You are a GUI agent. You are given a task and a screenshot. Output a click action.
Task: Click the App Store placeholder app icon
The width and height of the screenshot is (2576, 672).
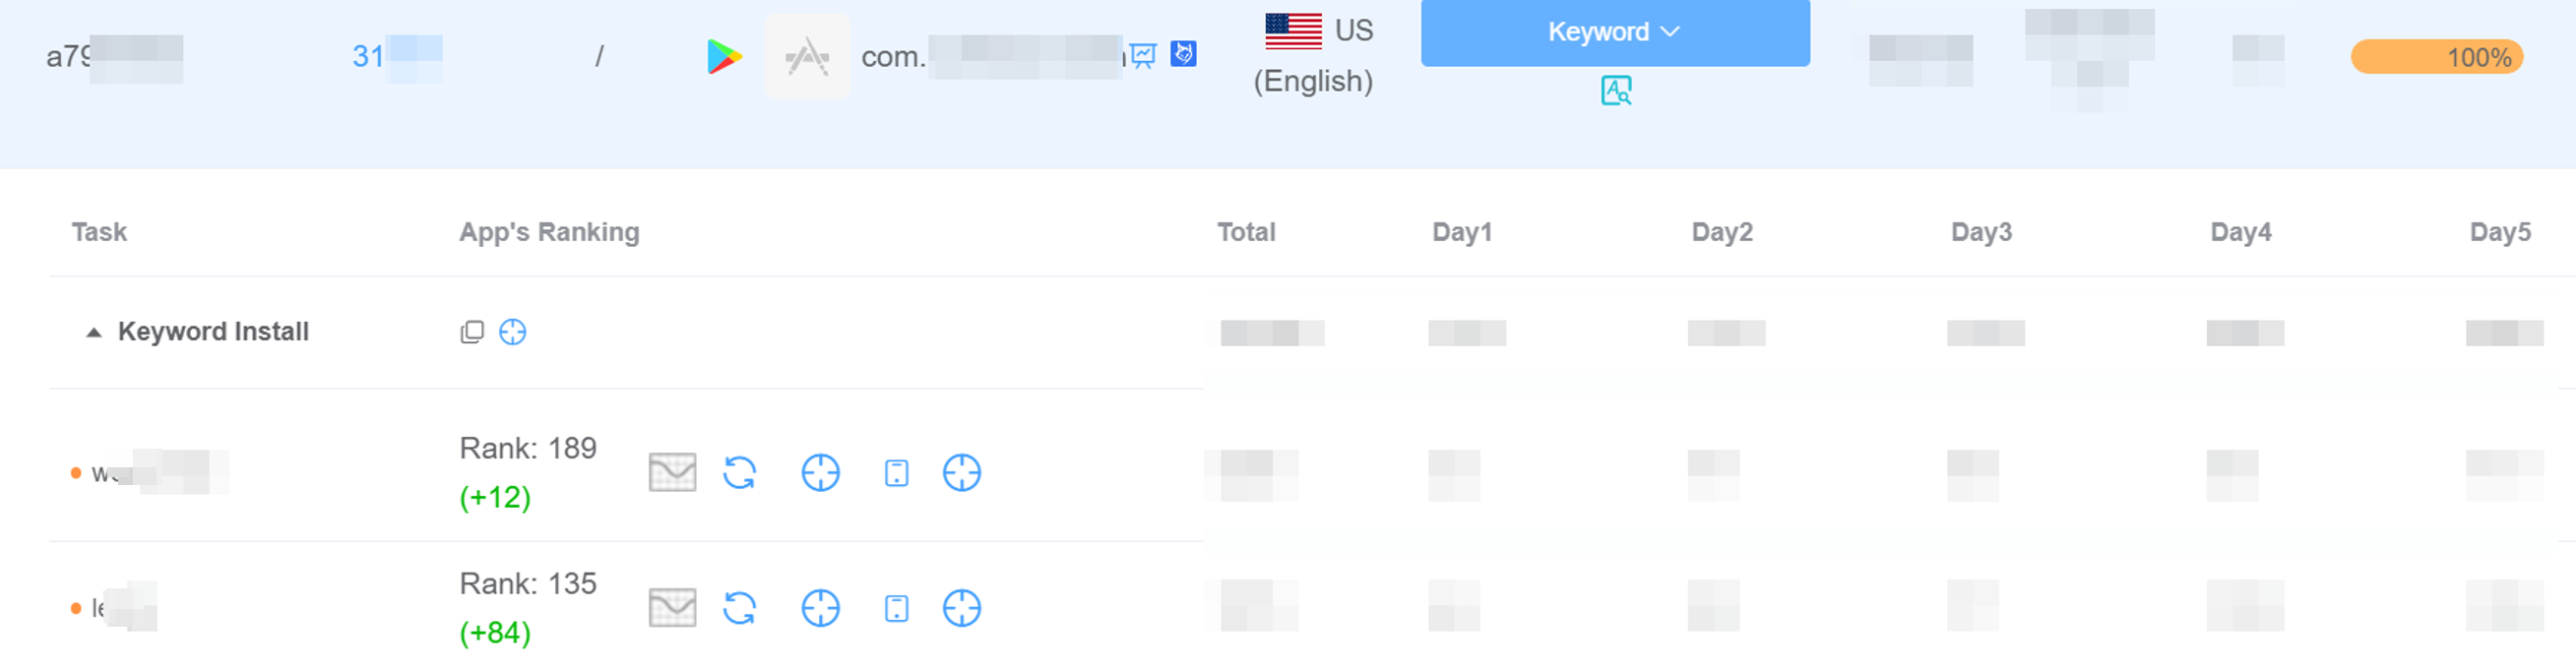click(807, 57)
